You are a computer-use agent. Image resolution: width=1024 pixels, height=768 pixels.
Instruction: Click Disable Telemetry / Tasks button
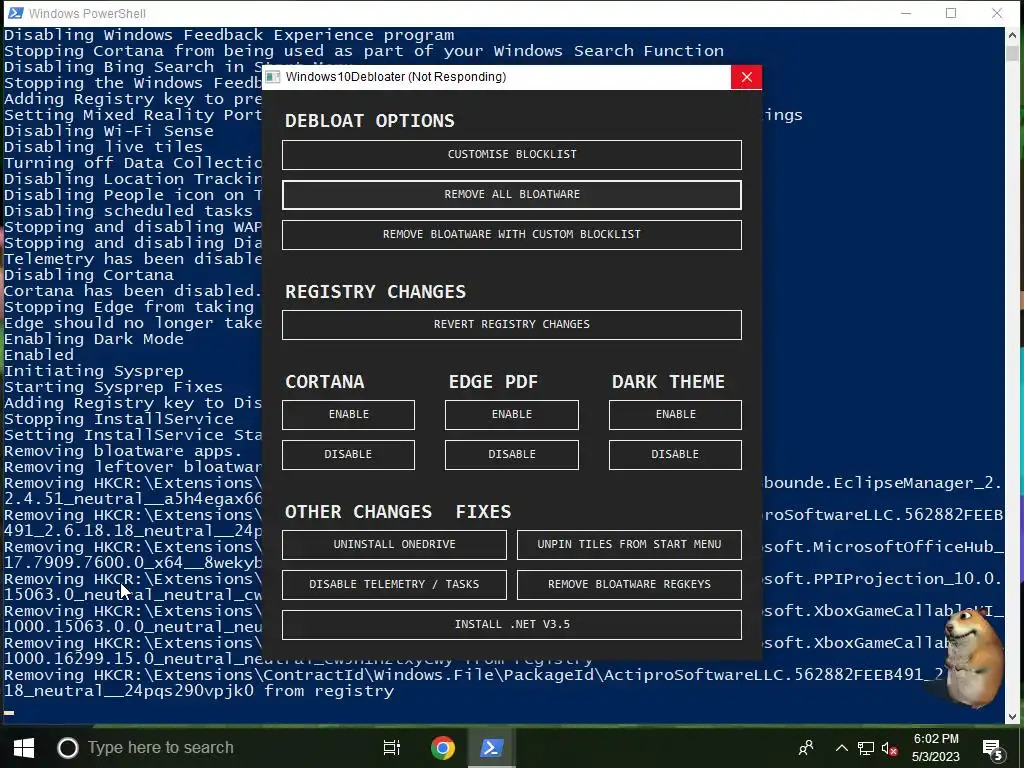(394, 584)
